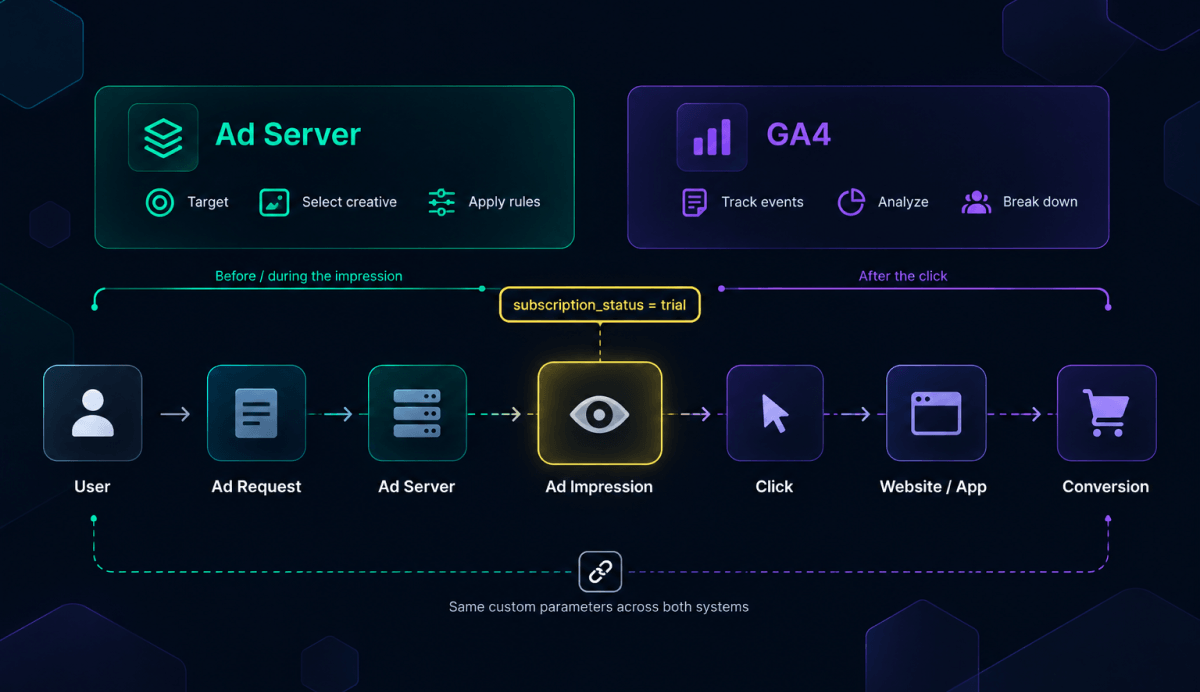Click the Ad Server rack icon tile
Image resolution: width=1200 pixels, height=692 pixels.
(x=417, y=413)
